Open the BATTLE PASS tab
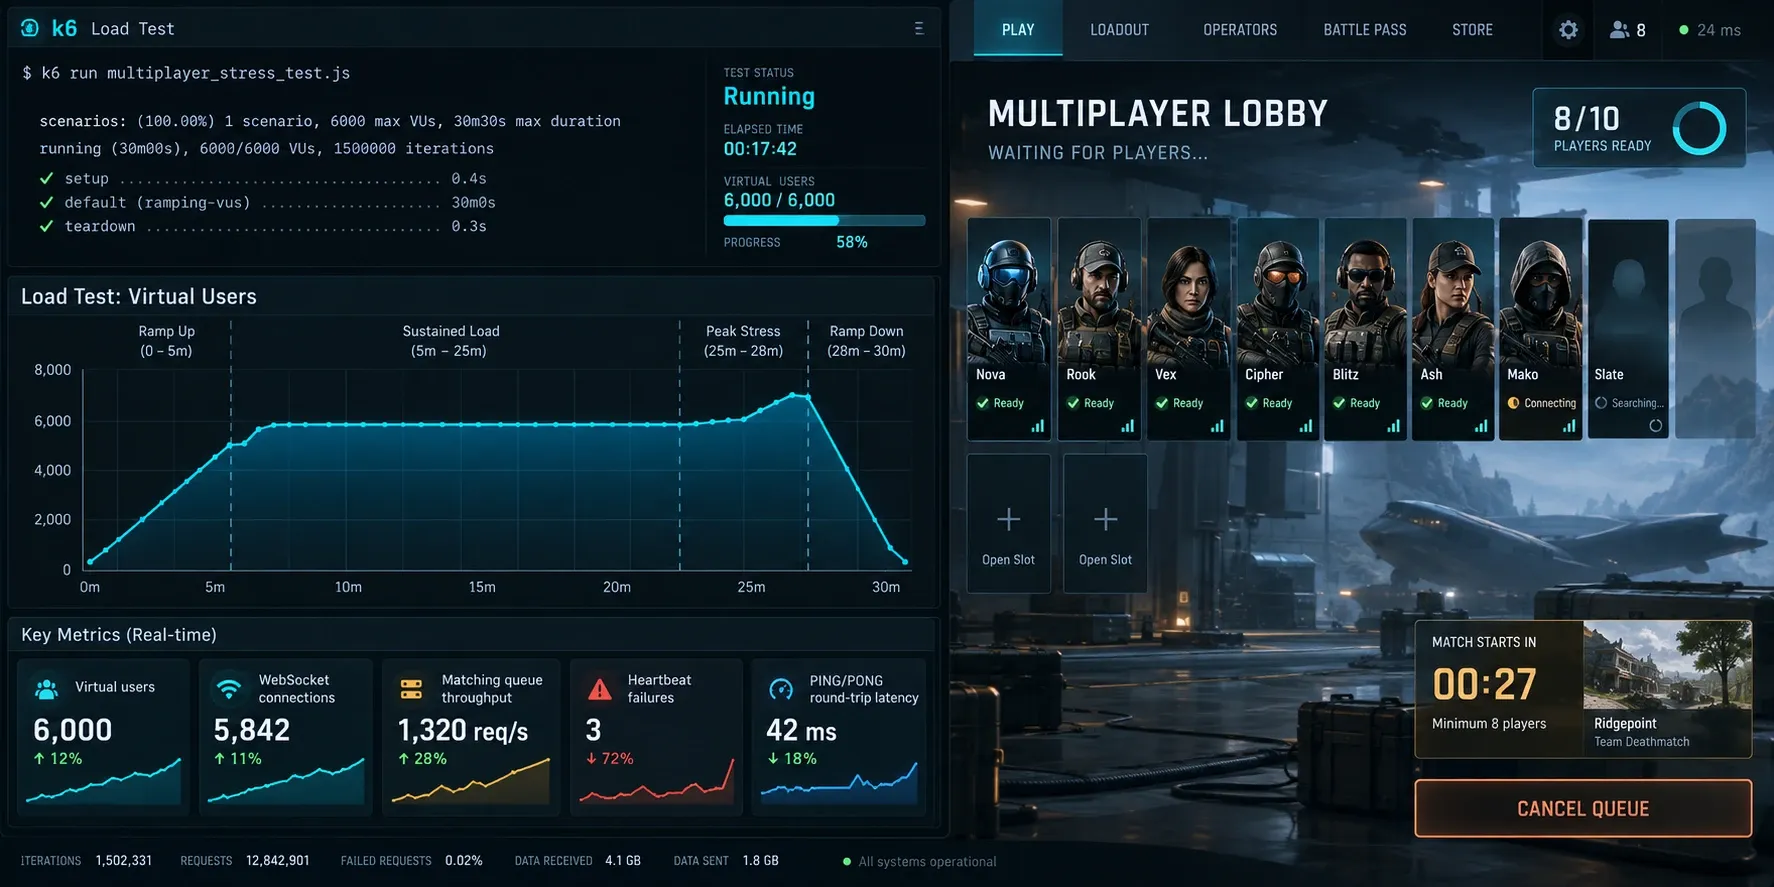 coord(1365,30)
